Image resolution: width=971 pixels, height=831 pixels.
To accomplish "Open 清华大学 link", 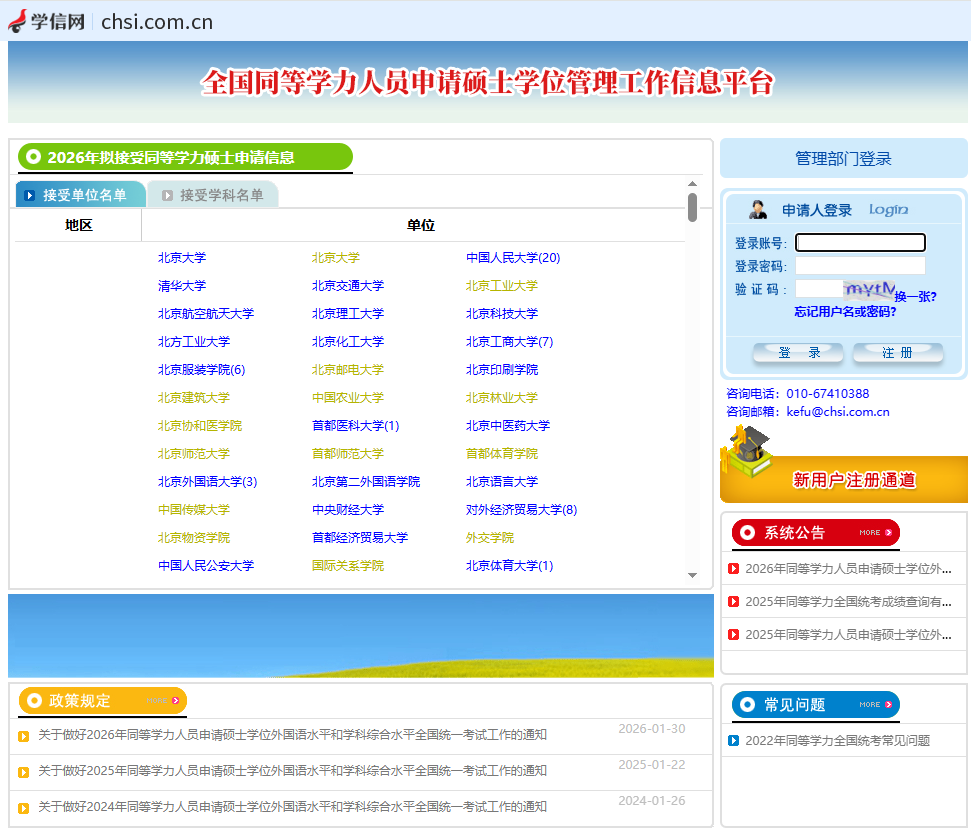I will pyautogui.click(x=181, y=285).
